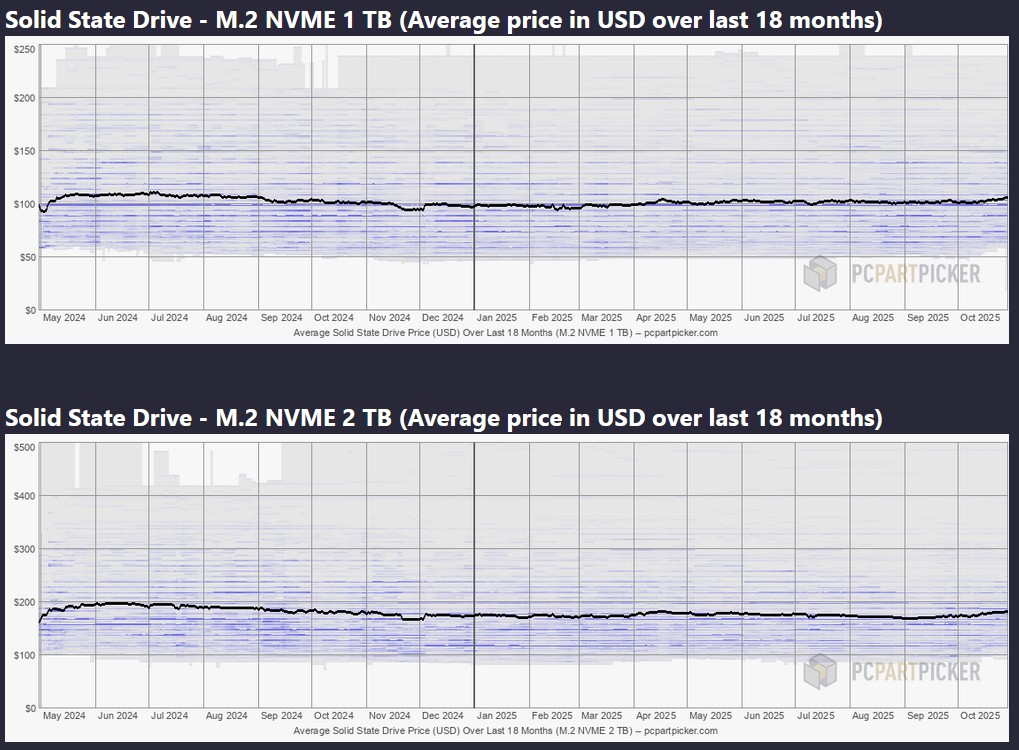Select Aug 2025 on the 1 TB chart axis
The height and width of the screenshot is (750, 1019).
pos(873,318)
